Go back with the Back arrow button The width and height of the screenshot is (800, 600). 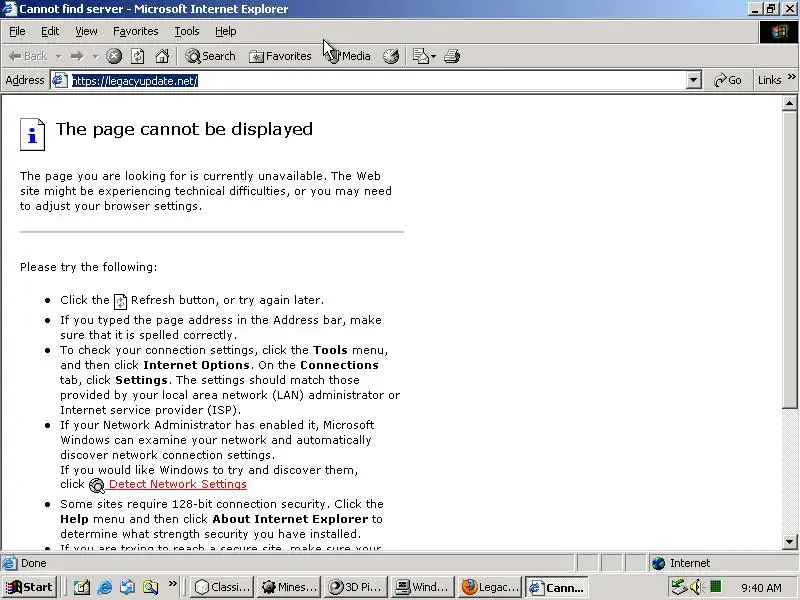[x=28, y=56]
